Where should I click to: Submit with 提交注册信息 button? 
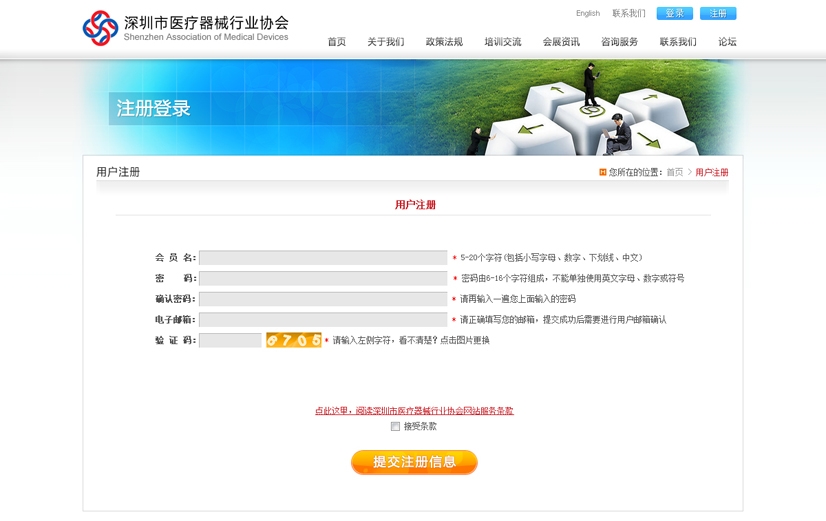414,462
